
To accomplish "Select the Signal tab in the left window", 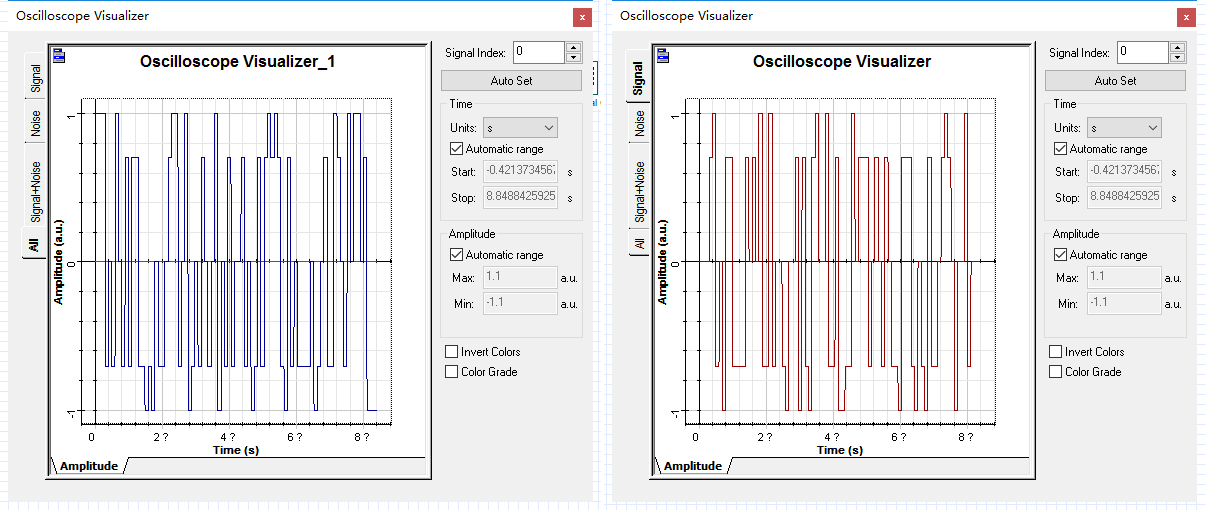I will pyautogui.click(x=36, y=77).
